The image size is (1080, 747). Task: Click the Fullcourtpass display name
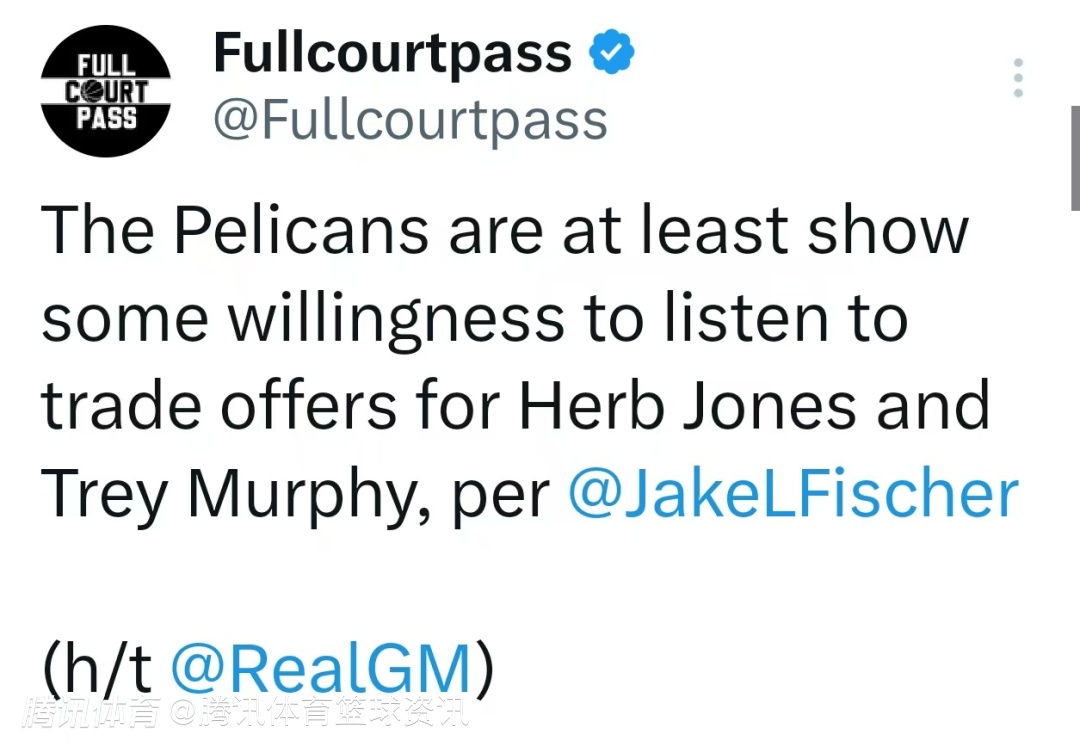(x=392, y=53)
